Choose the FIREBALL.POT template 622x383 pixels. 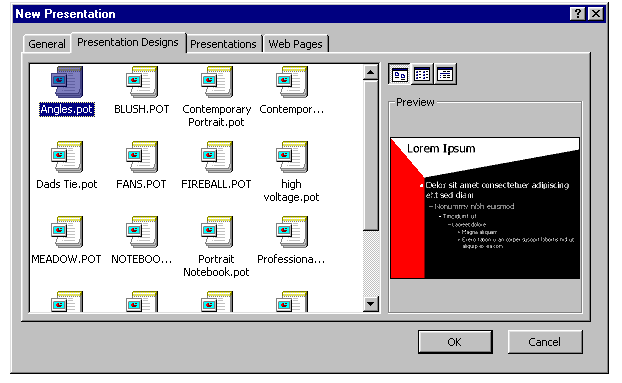pyautogui.click(x=217, y=157)
